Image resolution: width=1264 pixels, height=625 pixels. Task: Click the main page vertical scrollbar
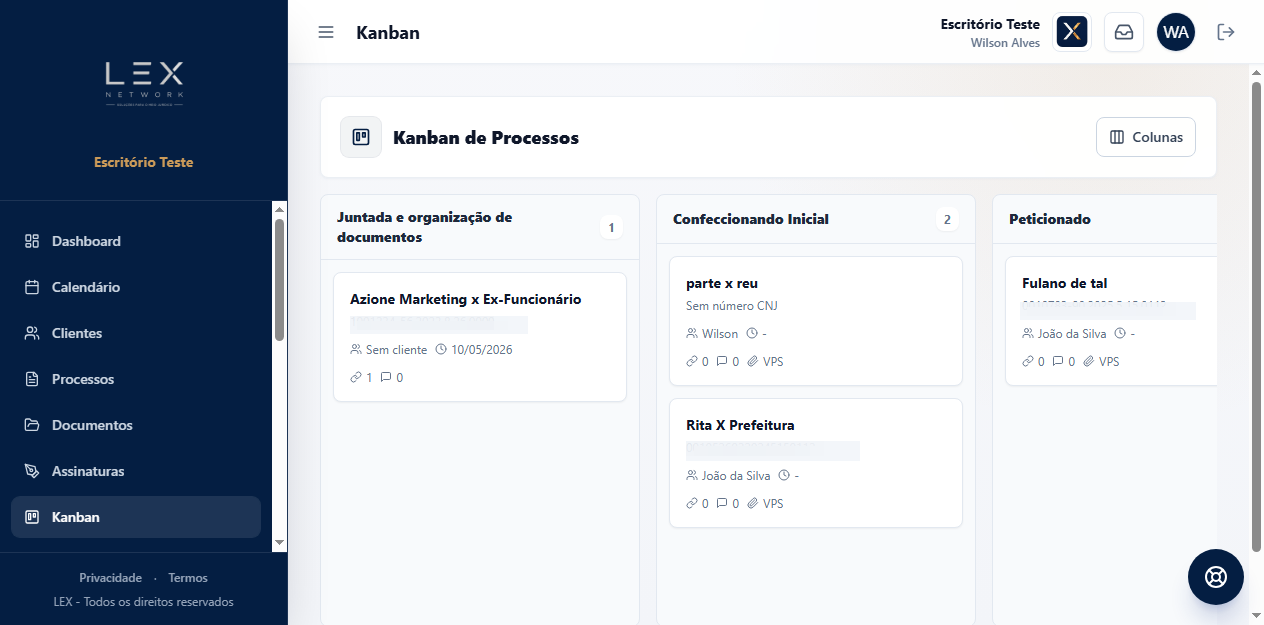coord(1256,316)
